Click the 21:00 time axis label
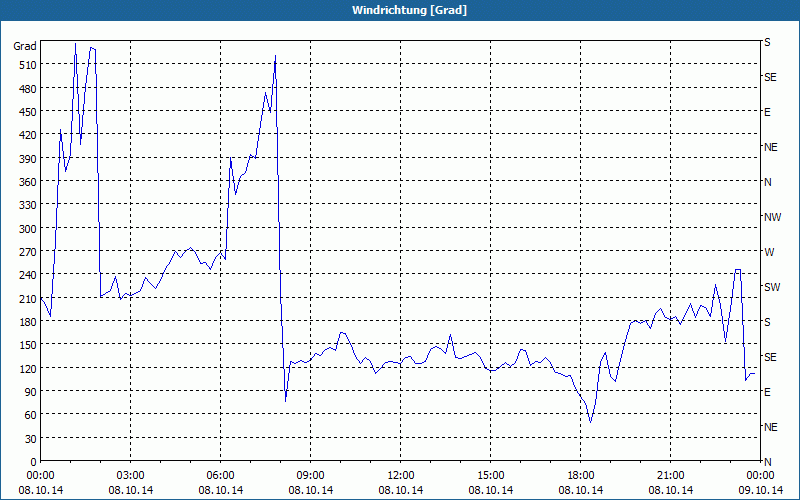 (x=670, y=476)
